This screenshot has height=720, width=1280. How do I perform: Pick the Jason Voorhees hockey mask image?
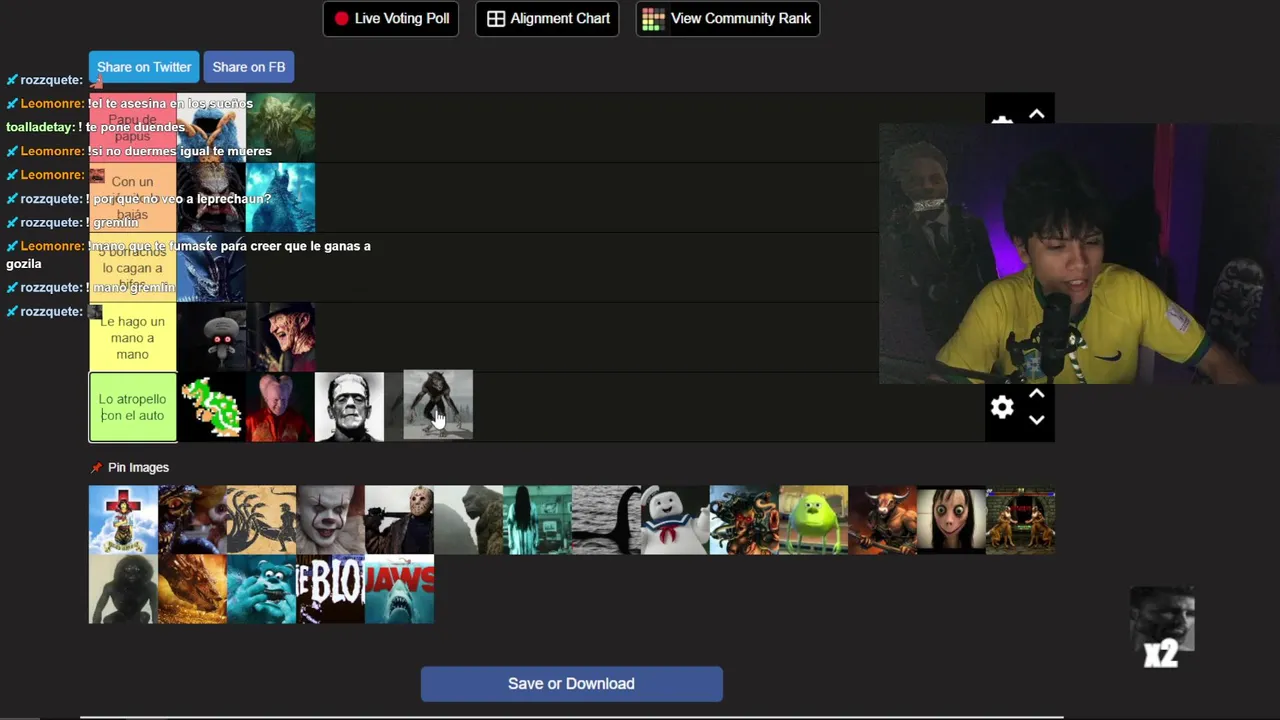(x=399, y=520)
